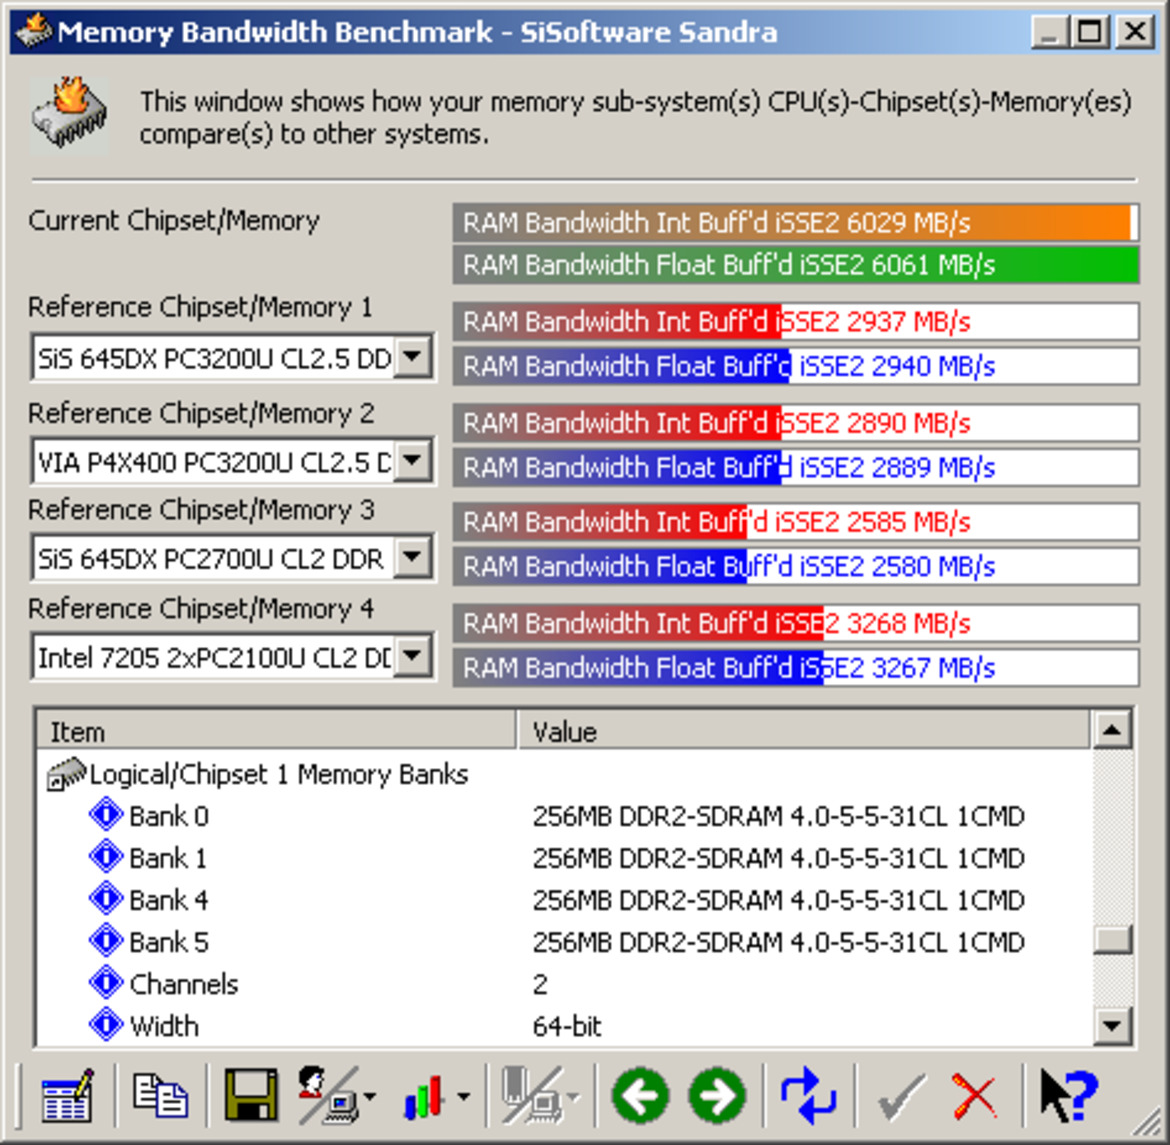Image resolution: width=1170 pixels, height=1145 pixels.
Task: Select the Bank 5 row
Action: 564,942
